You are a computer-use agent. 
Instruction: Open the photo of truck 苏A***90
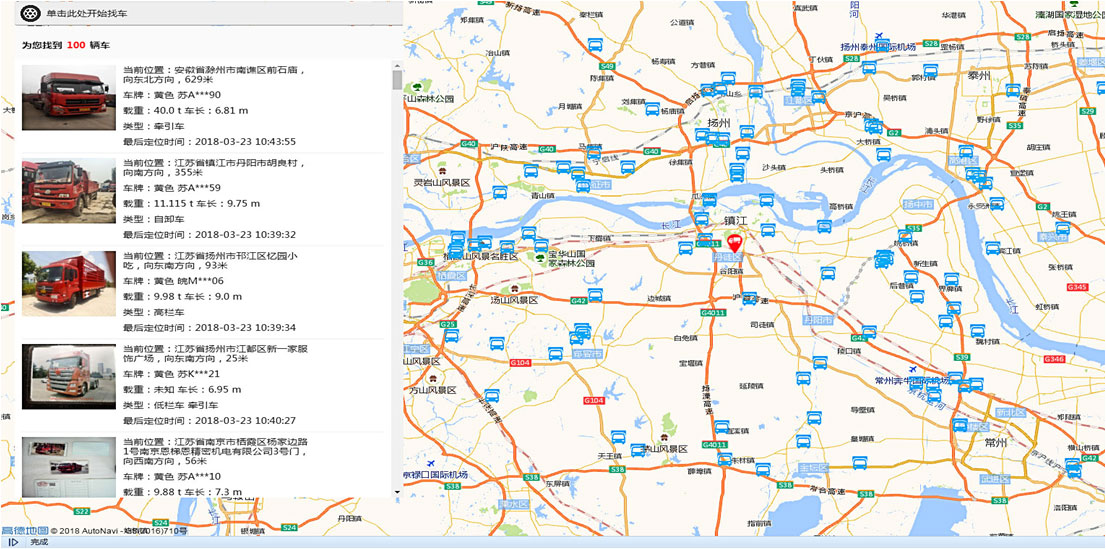pos(69,99)
